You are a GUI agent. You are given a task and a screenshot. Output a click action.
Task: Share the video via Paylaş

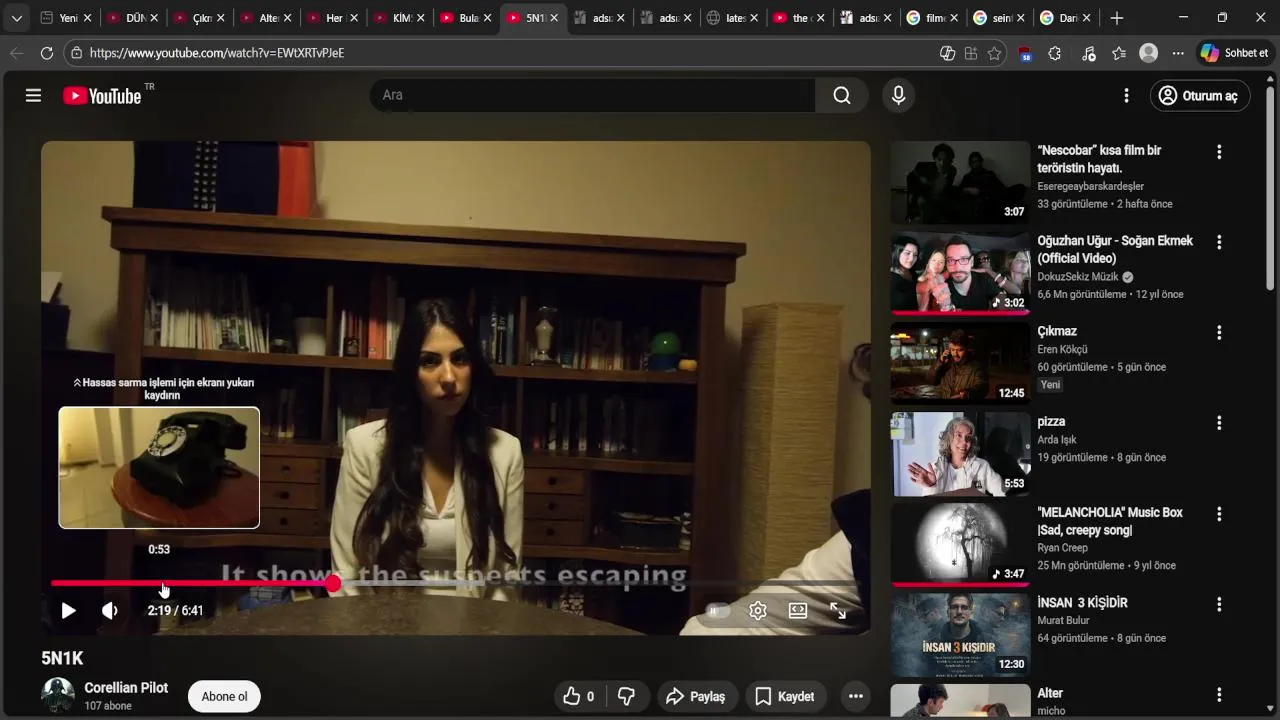[696, 696]
